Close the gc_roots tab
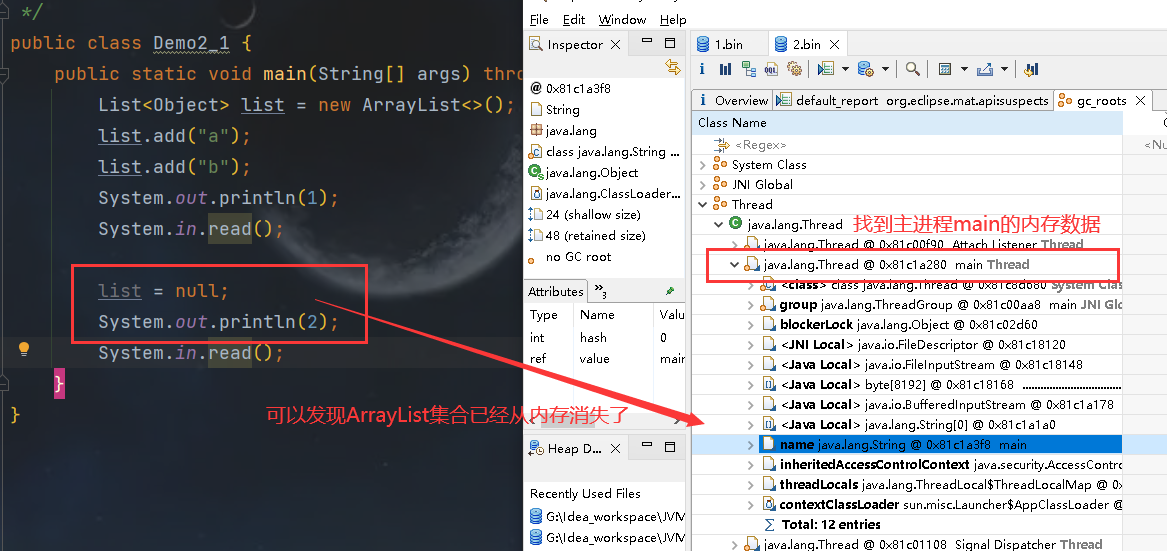Viewport: 1167px width, 551px height. point(1139,101)
